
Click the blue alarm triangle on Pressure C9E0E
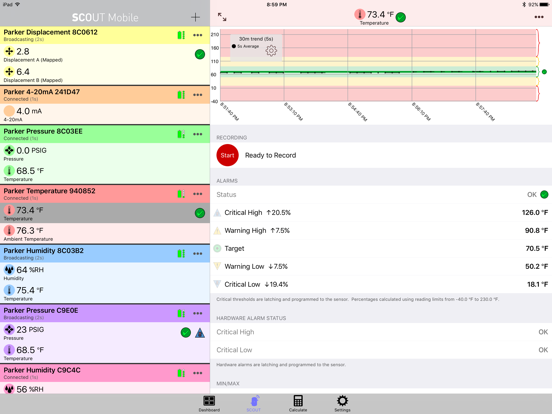click(200, 333)
